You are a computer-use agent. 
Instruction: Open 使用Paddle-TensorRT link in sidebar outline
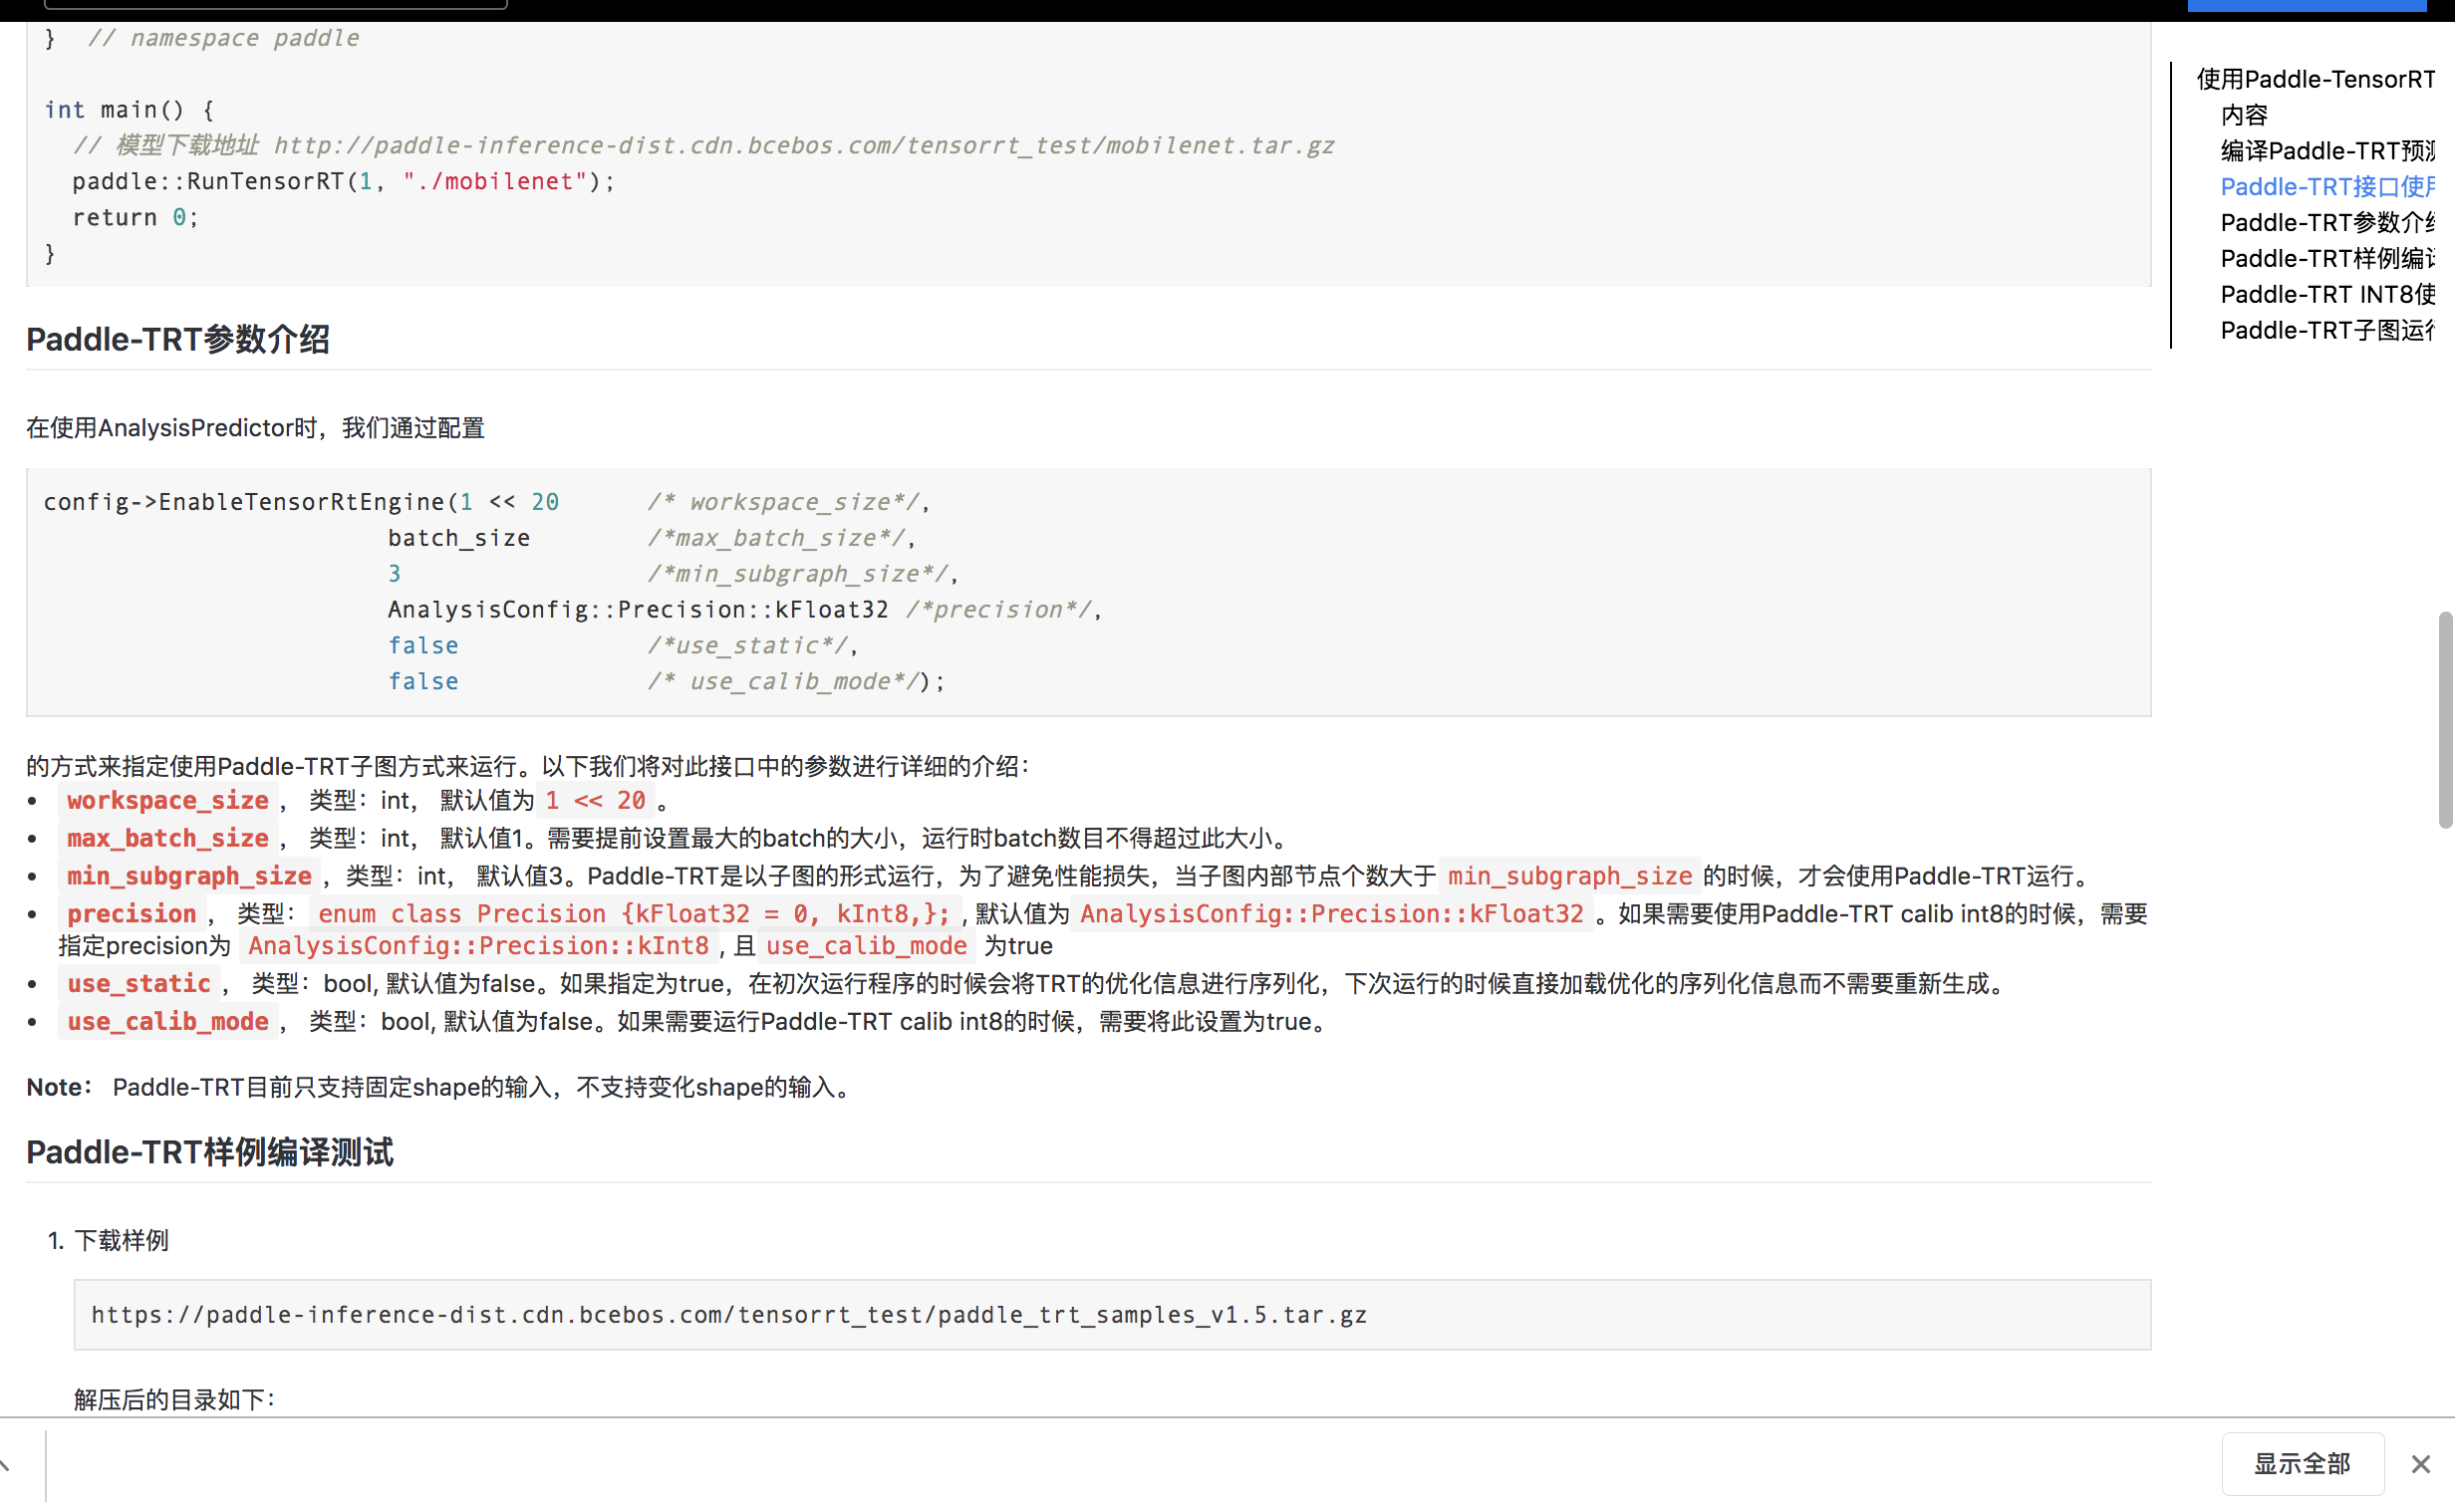[2314, 79]
